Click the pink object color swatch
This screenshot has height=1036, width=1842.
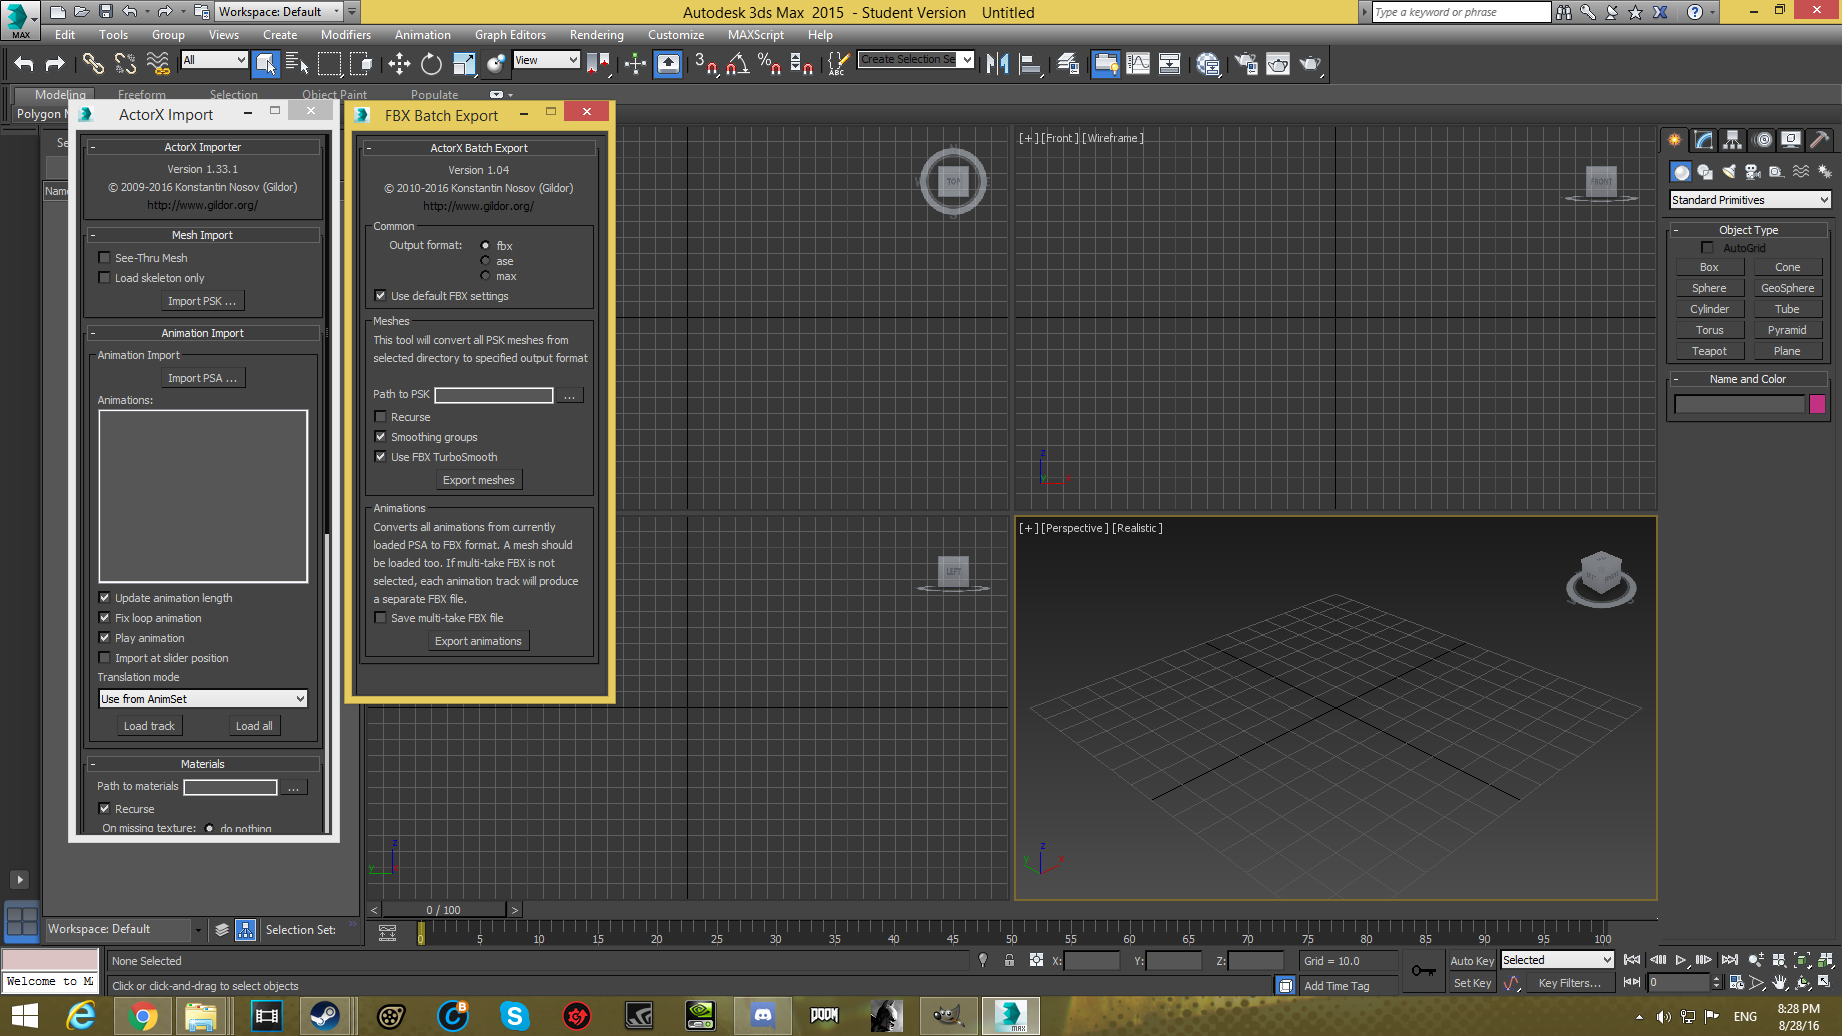coord(1817,404)
